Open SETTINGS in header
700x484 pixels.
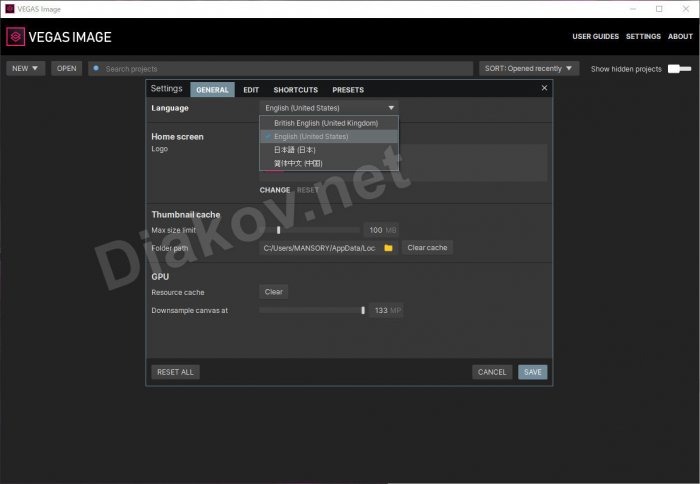tap(643, 37)
